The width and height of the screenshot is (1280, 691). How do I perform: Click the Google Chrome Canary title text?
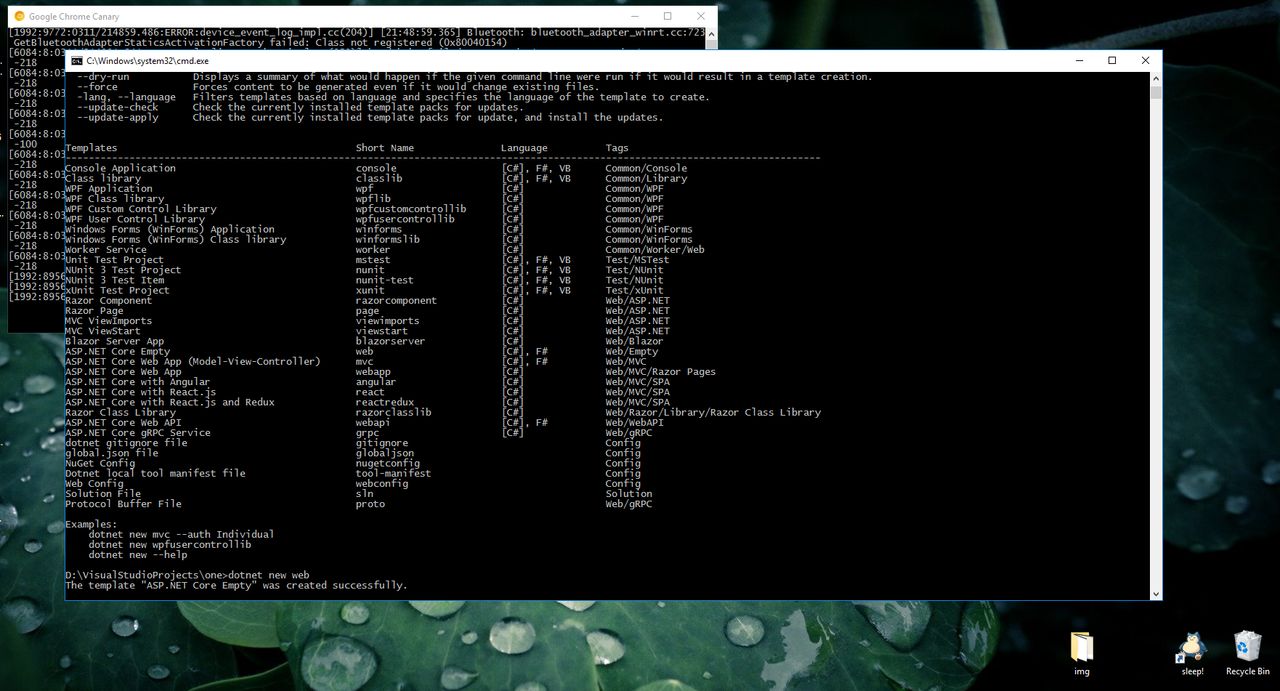[x=75, y=16]
